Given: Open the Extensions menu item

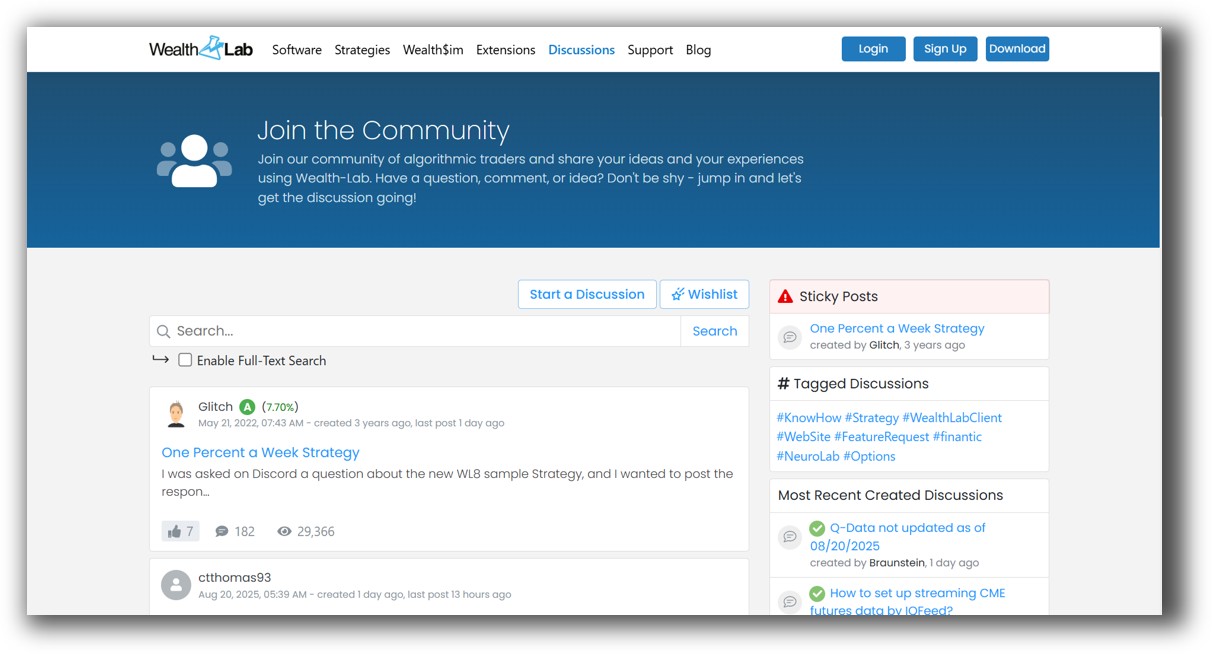Looking at the screenshot, I should [505, 49].
